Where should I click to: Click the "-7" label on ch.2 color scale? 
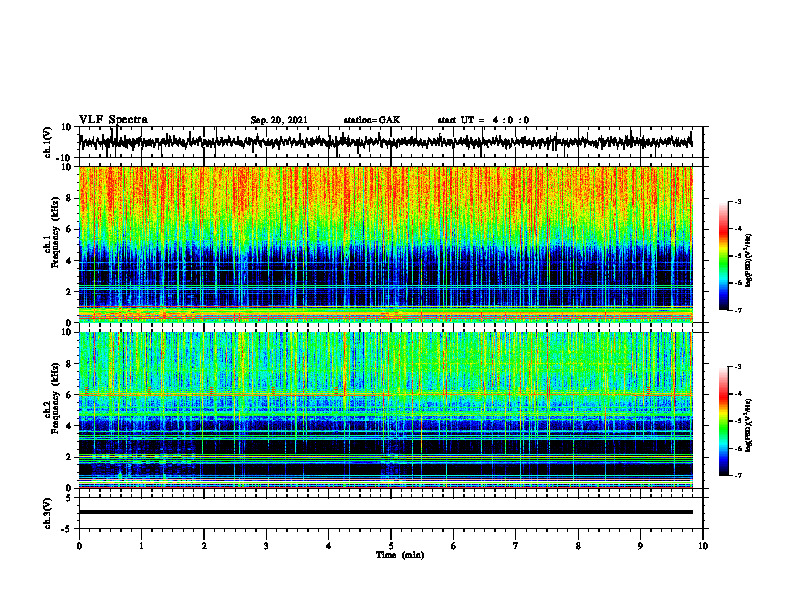(737, 475)
